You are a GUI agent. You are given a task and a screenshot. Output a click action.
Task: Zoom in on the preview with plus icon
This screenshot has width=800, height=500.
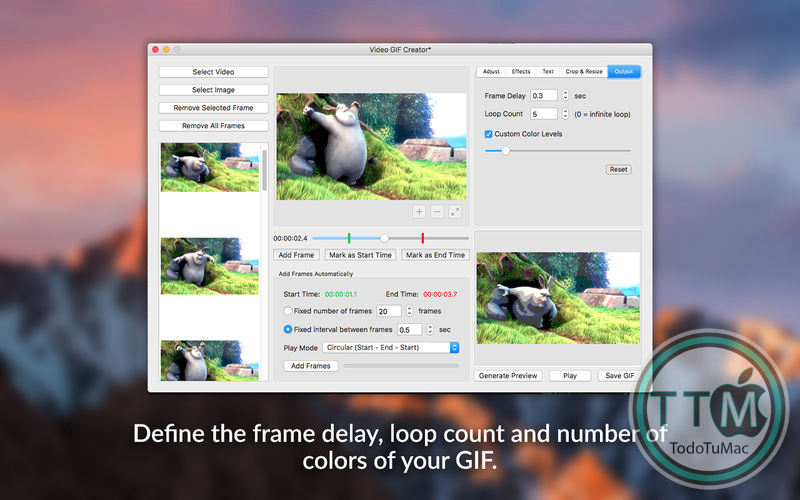pyautogui.click(x=419, y=212)
